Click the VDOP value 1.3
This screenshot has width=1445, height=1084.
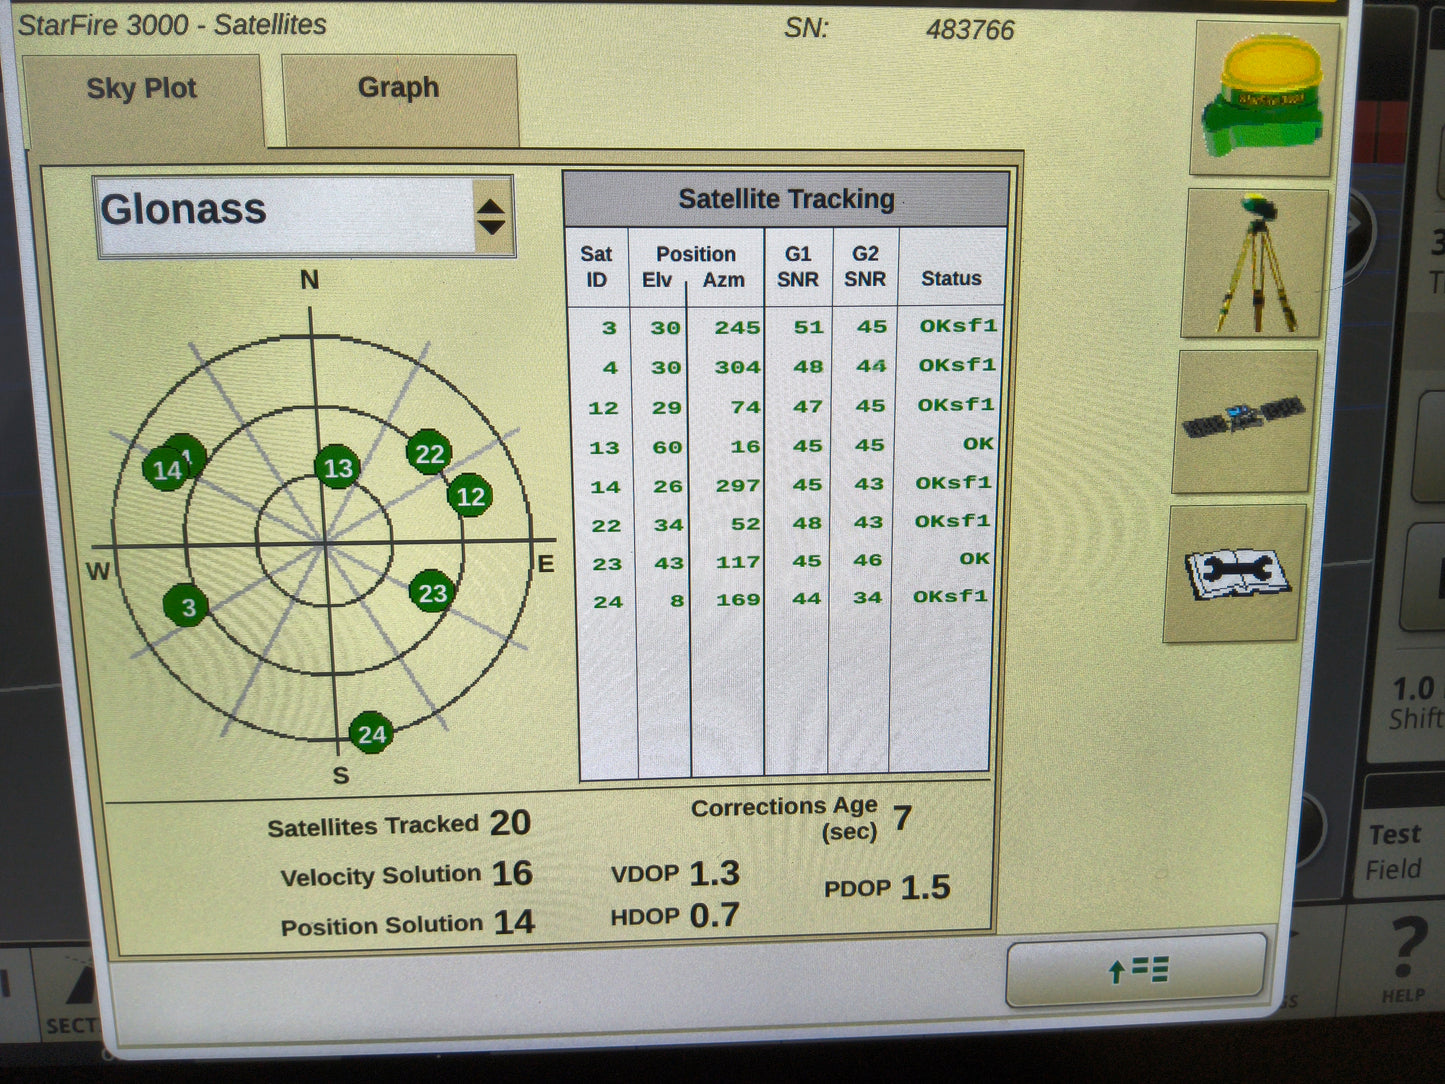714,873
